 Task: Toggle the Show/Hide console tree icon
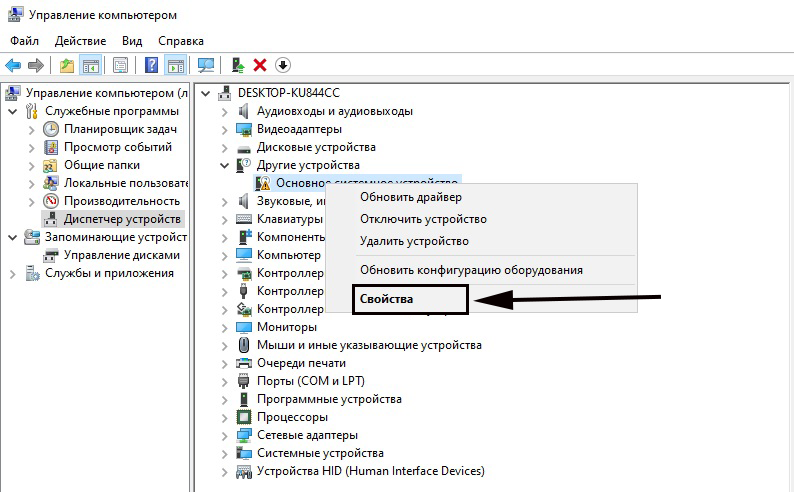pos(91,65)
